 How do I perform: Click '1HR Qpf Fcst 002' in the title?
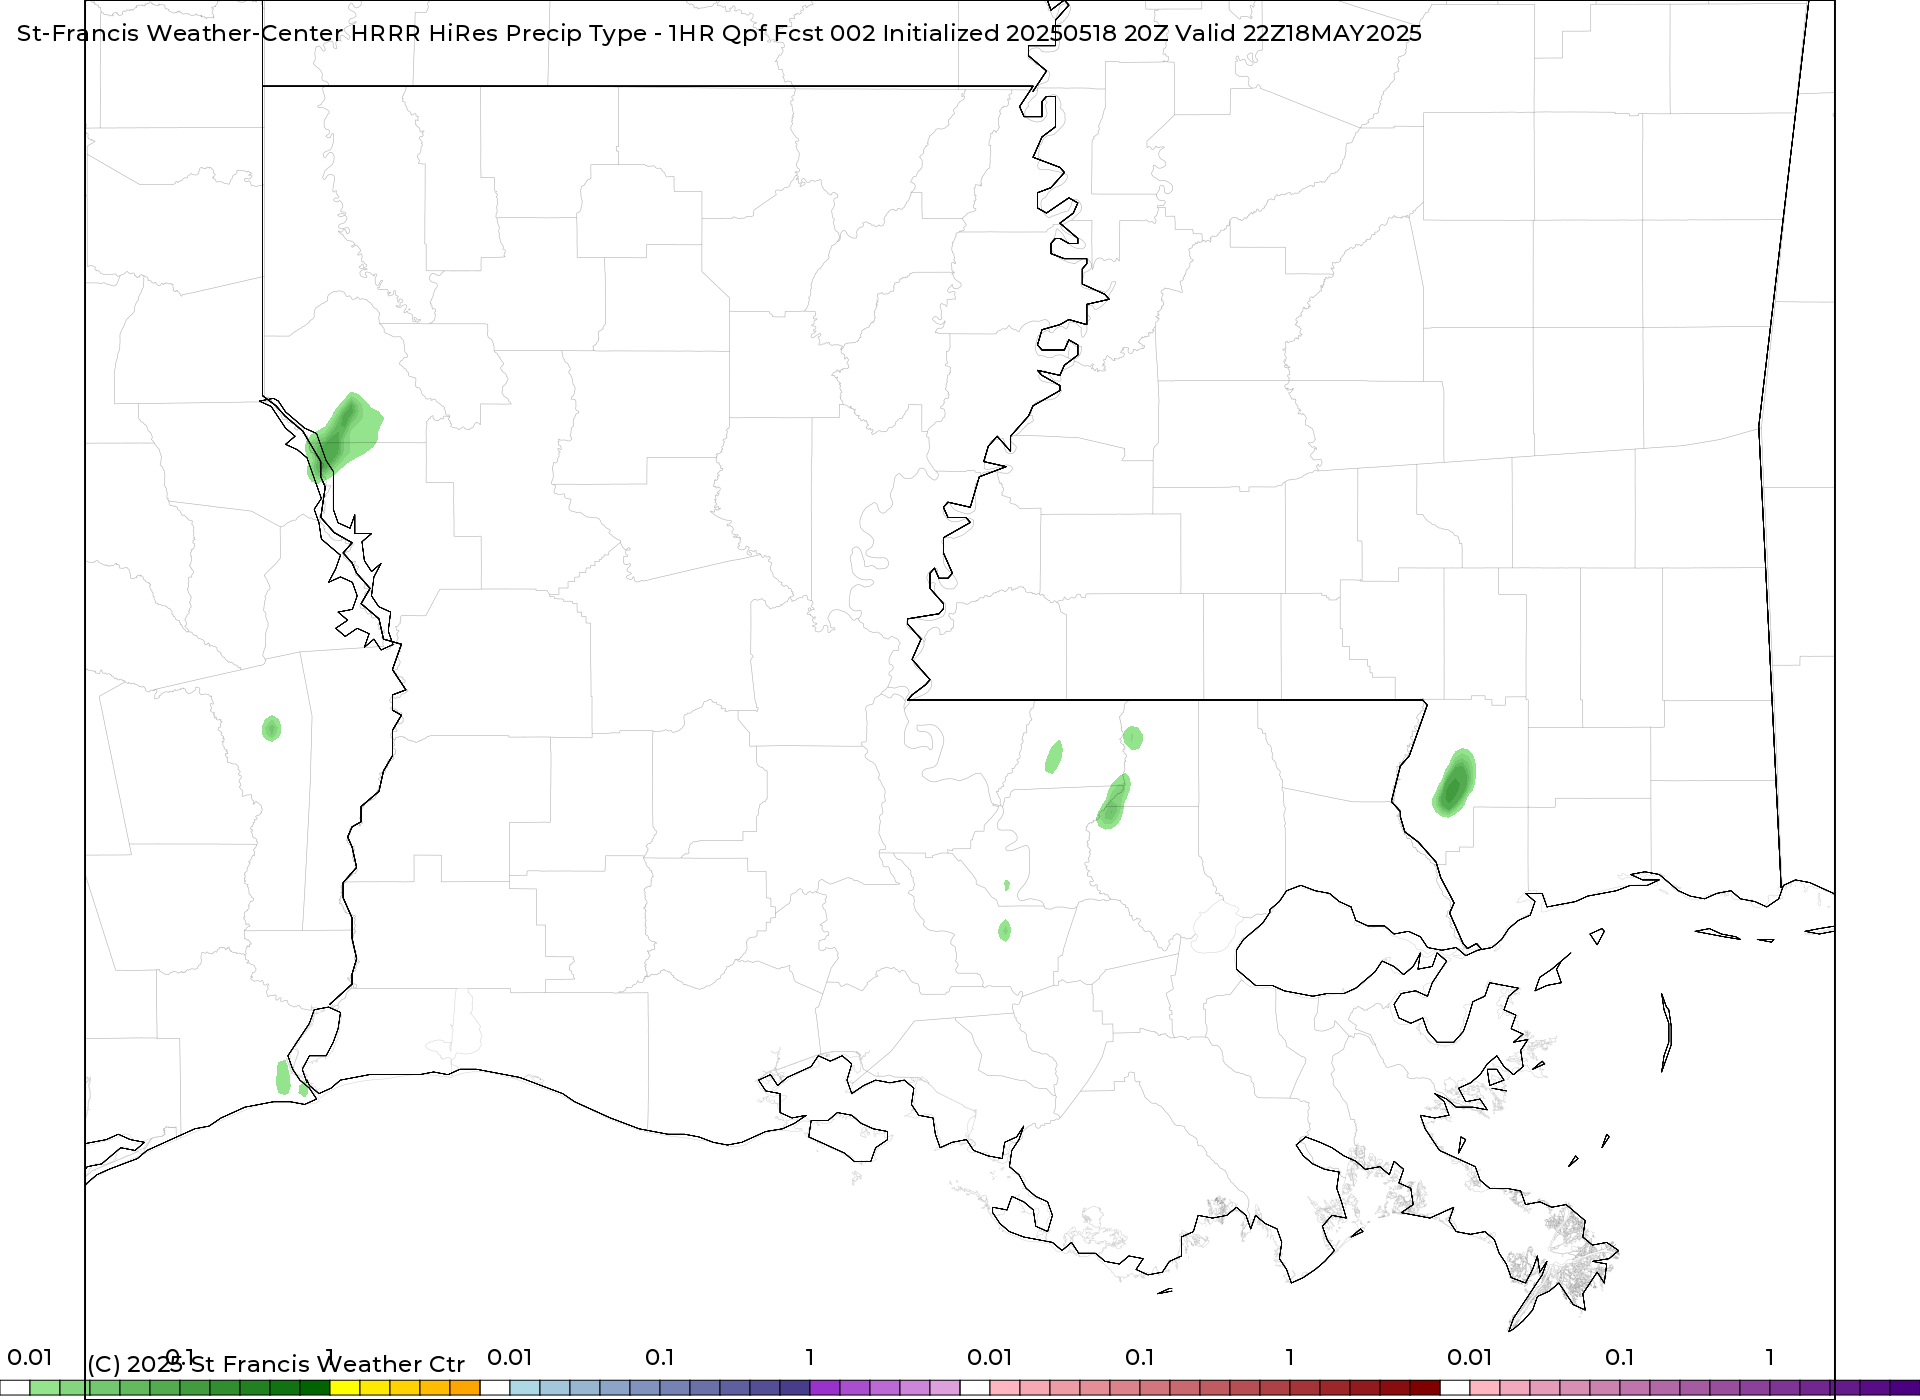pos(772,33)
